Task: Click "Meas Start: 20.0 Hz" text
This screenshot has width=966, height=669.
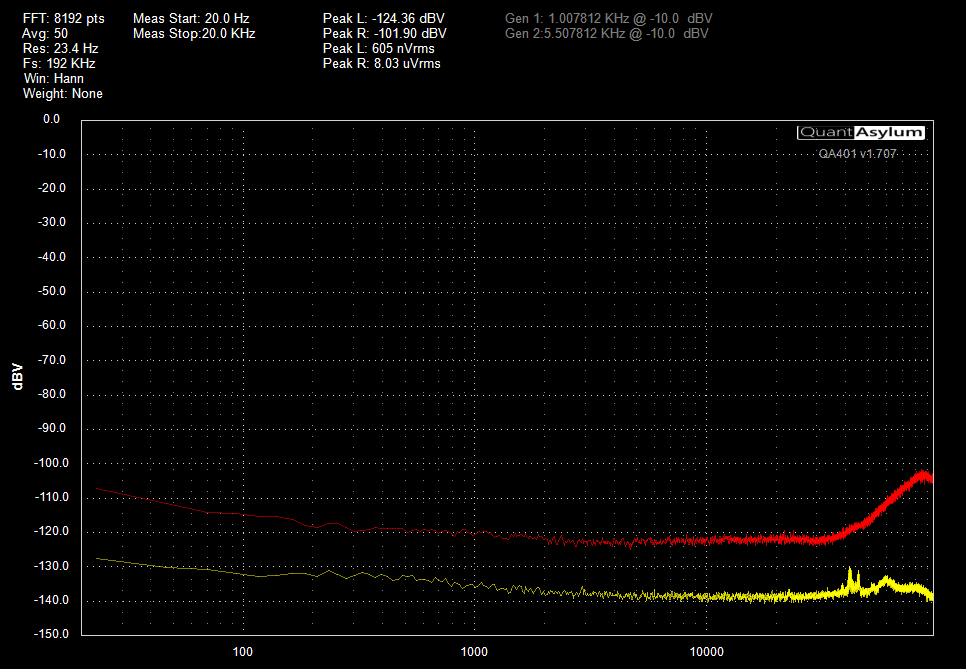Action: coord(191,18)
